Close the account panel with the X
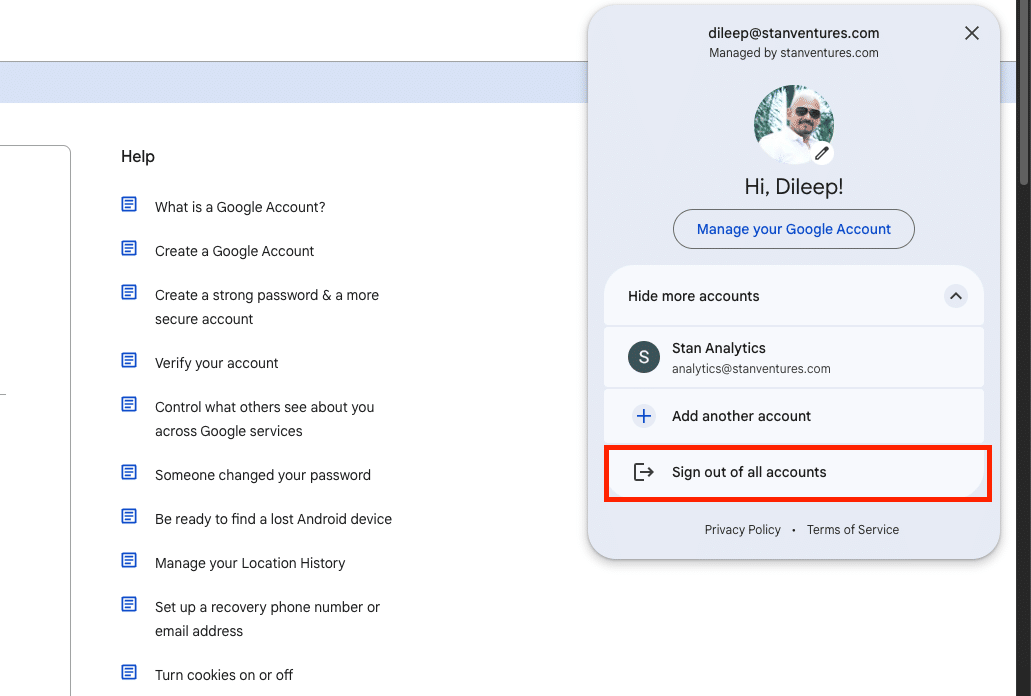1031x696 pixels. coord(971,33)
